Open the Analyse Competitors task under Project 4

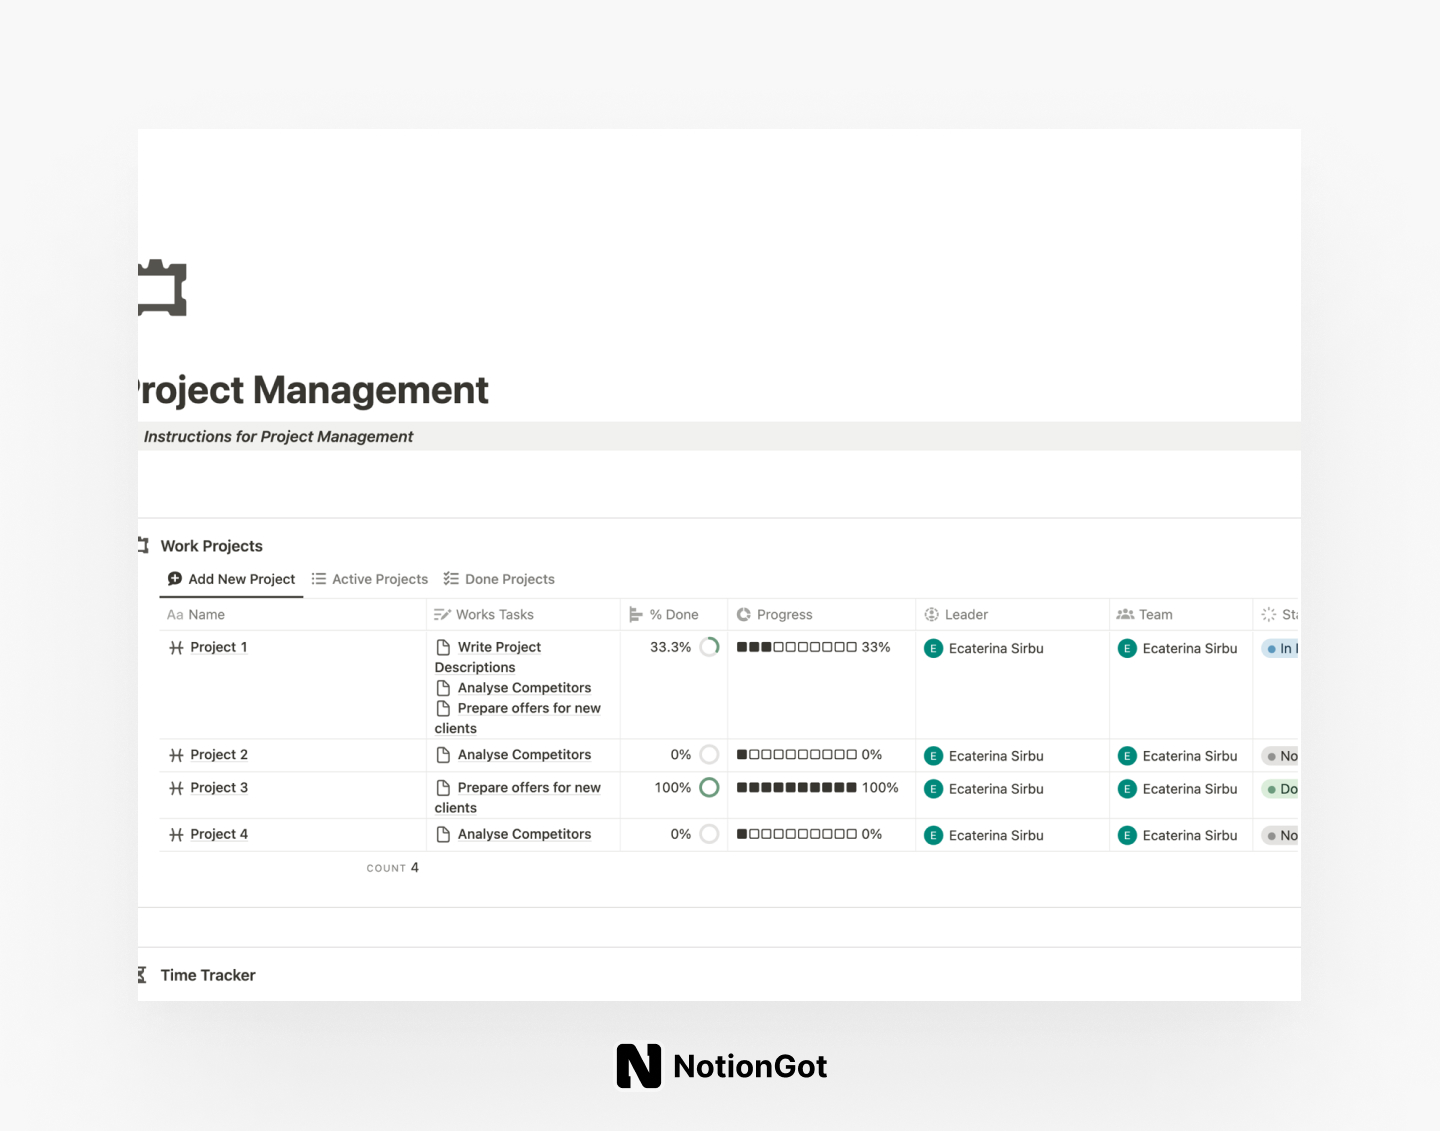(x=524, y=834)
